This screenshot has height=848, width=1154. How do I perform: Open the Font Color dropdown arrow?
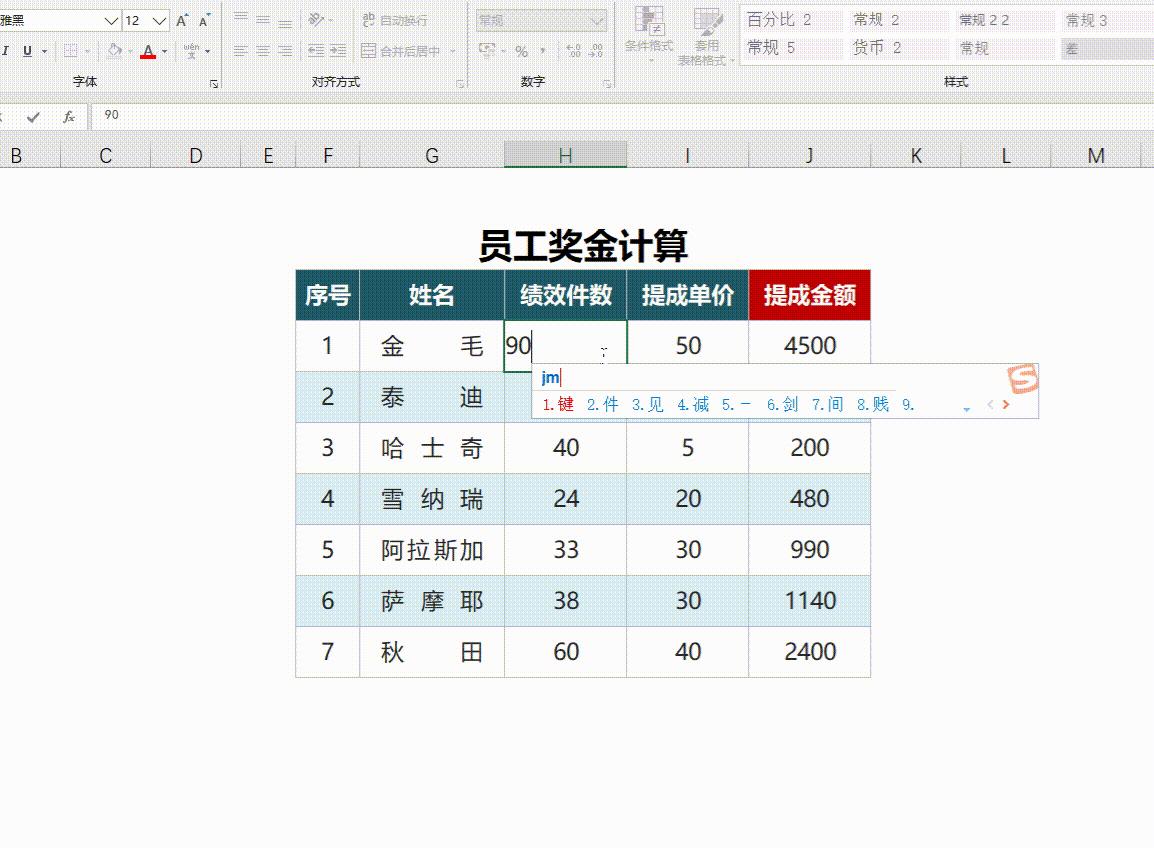click(x=164, y=52)
